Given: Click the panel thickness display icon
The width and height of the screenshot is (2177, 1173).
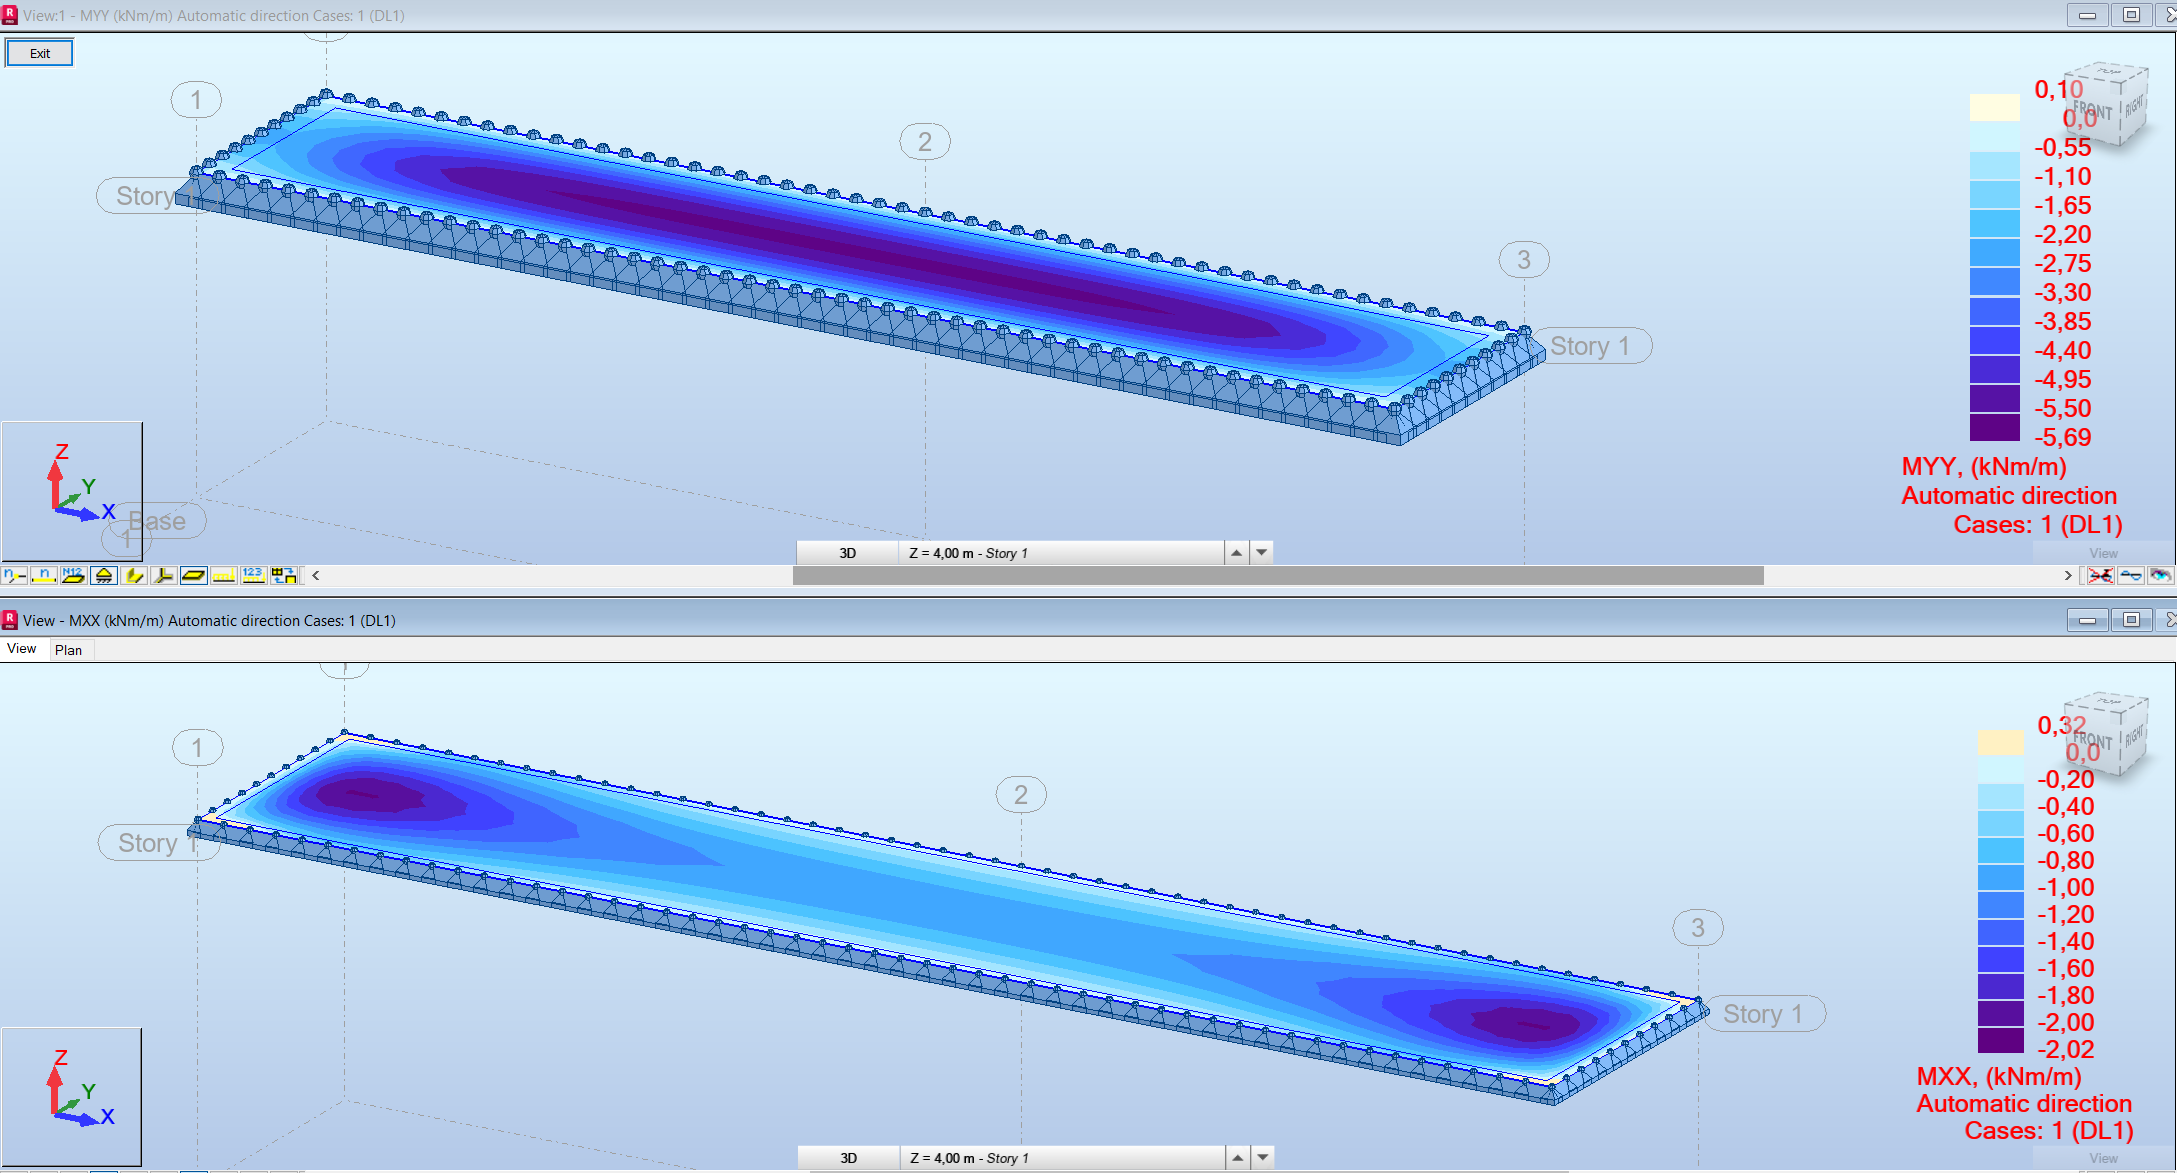Looking at the screenshot, I should [x=192, y=575].
